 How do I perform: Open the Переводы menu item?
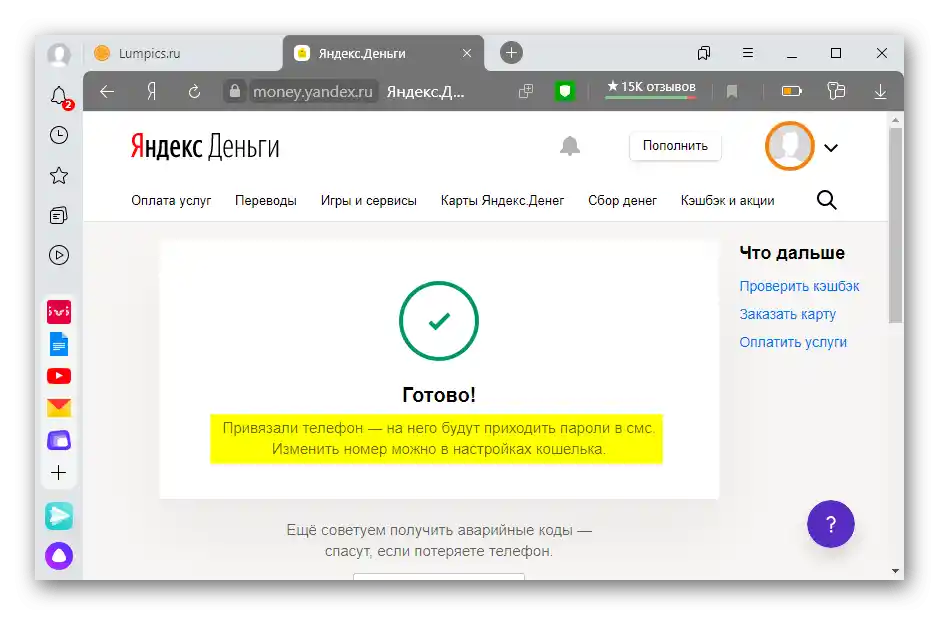266,201
